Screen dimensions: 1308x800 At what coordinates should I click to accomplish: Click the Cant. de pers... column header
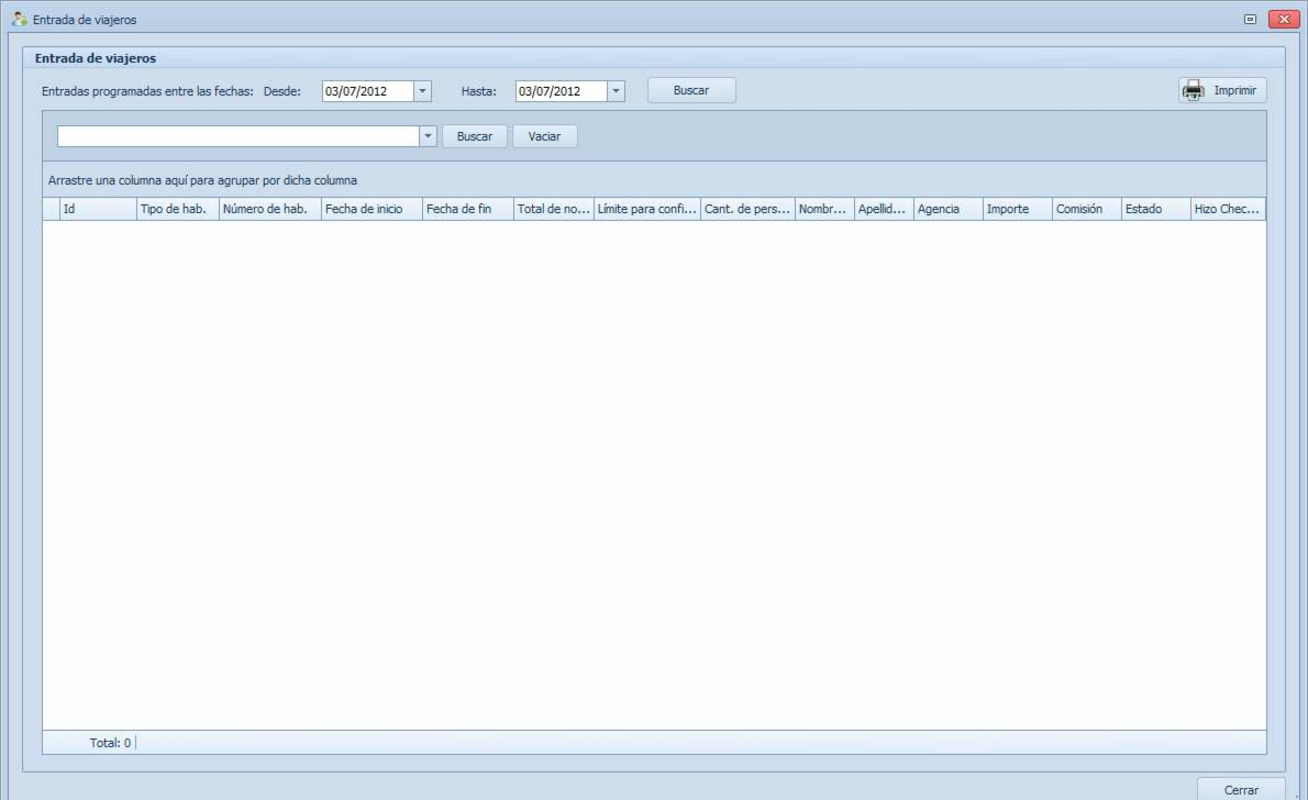click(748, 209)
